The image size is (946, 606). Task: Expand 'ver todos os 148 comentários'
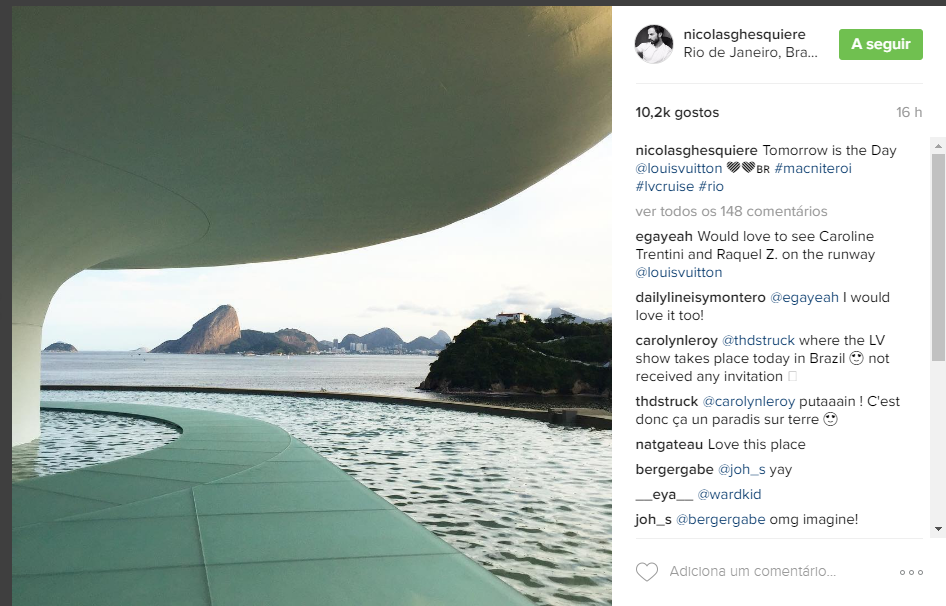(x=731, y=211)
